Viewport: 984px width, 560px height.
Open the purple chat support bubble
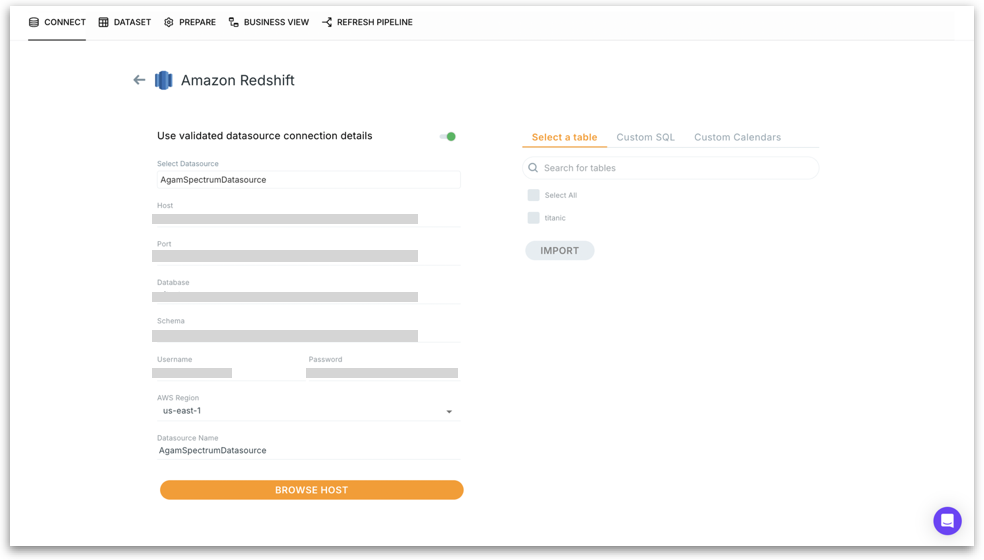pyautogui.click(x=946, y=520)
